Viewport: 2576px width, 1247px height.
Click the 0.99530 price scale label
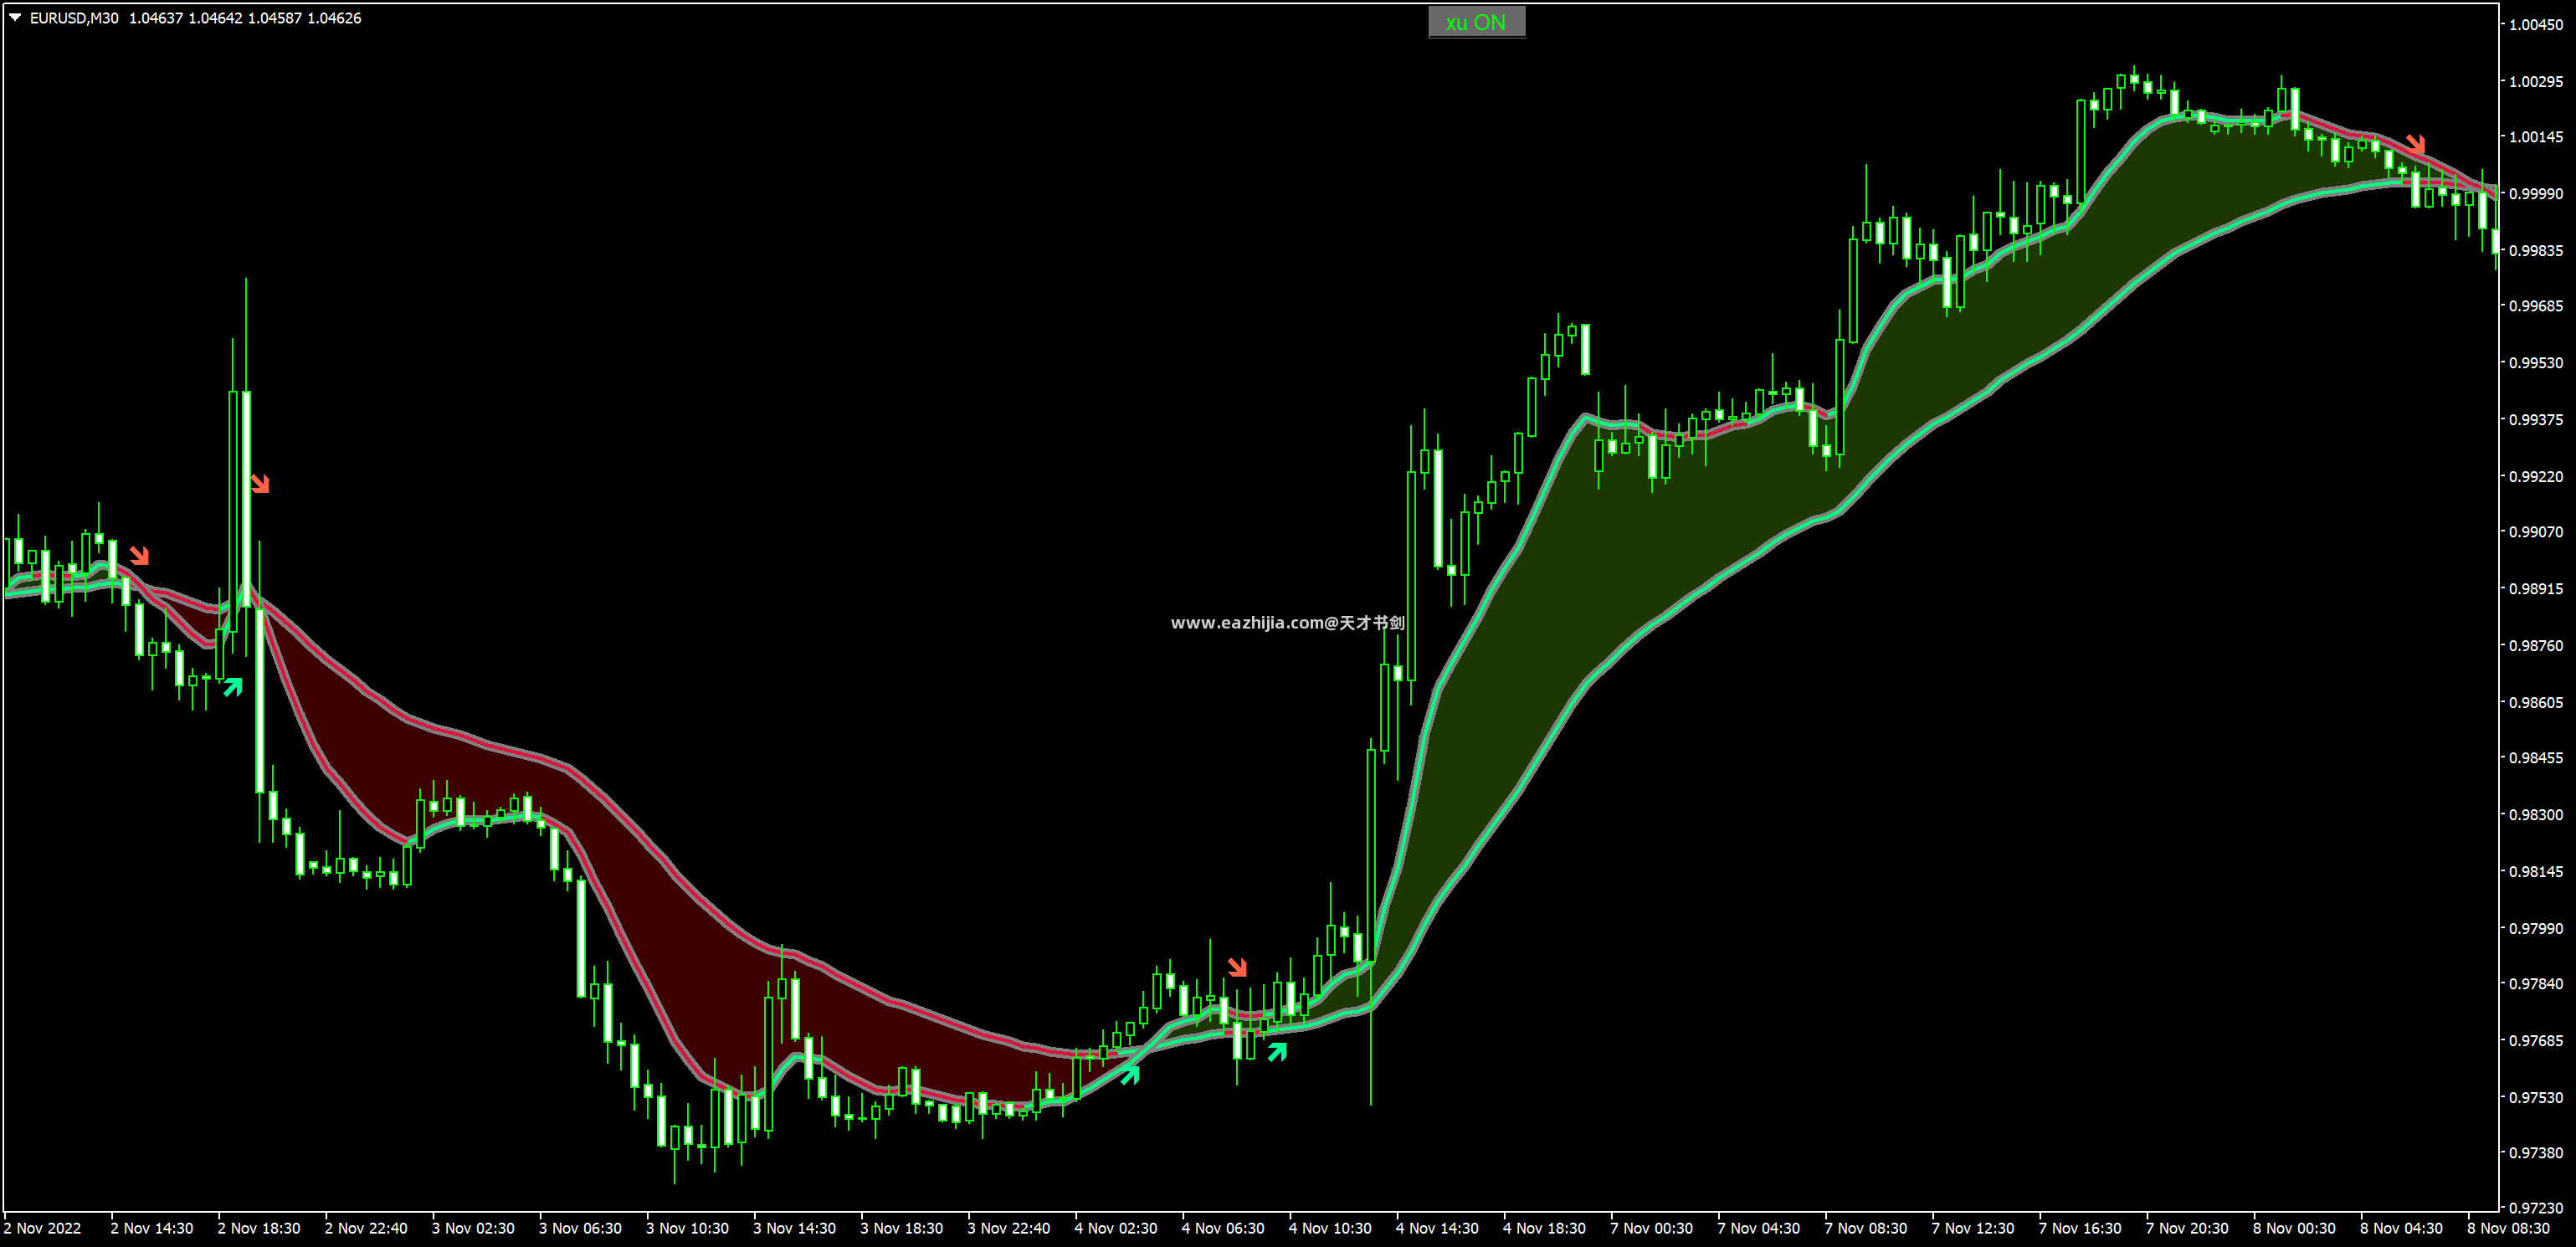pos(2536,363)
